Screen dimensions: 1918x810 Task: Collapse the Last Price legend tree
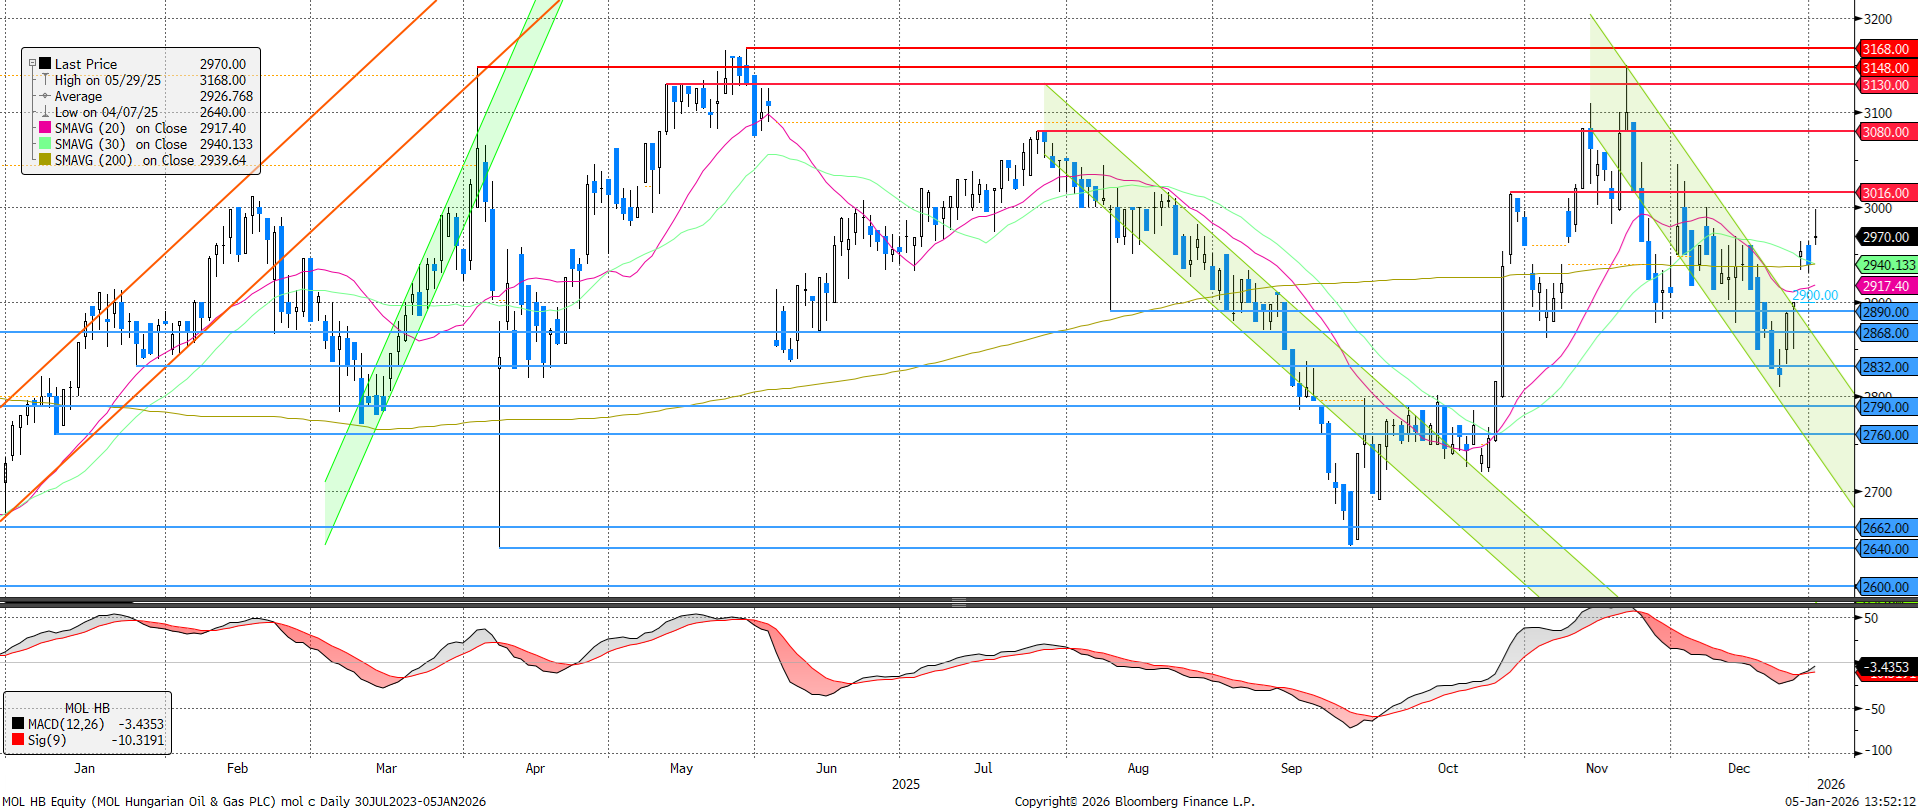pos(32,64)
